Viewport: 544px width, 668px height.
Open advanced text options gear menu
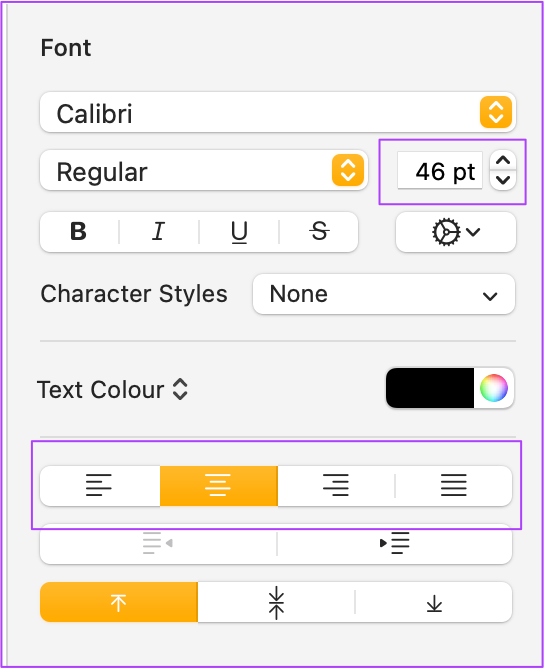click(456, 232)
